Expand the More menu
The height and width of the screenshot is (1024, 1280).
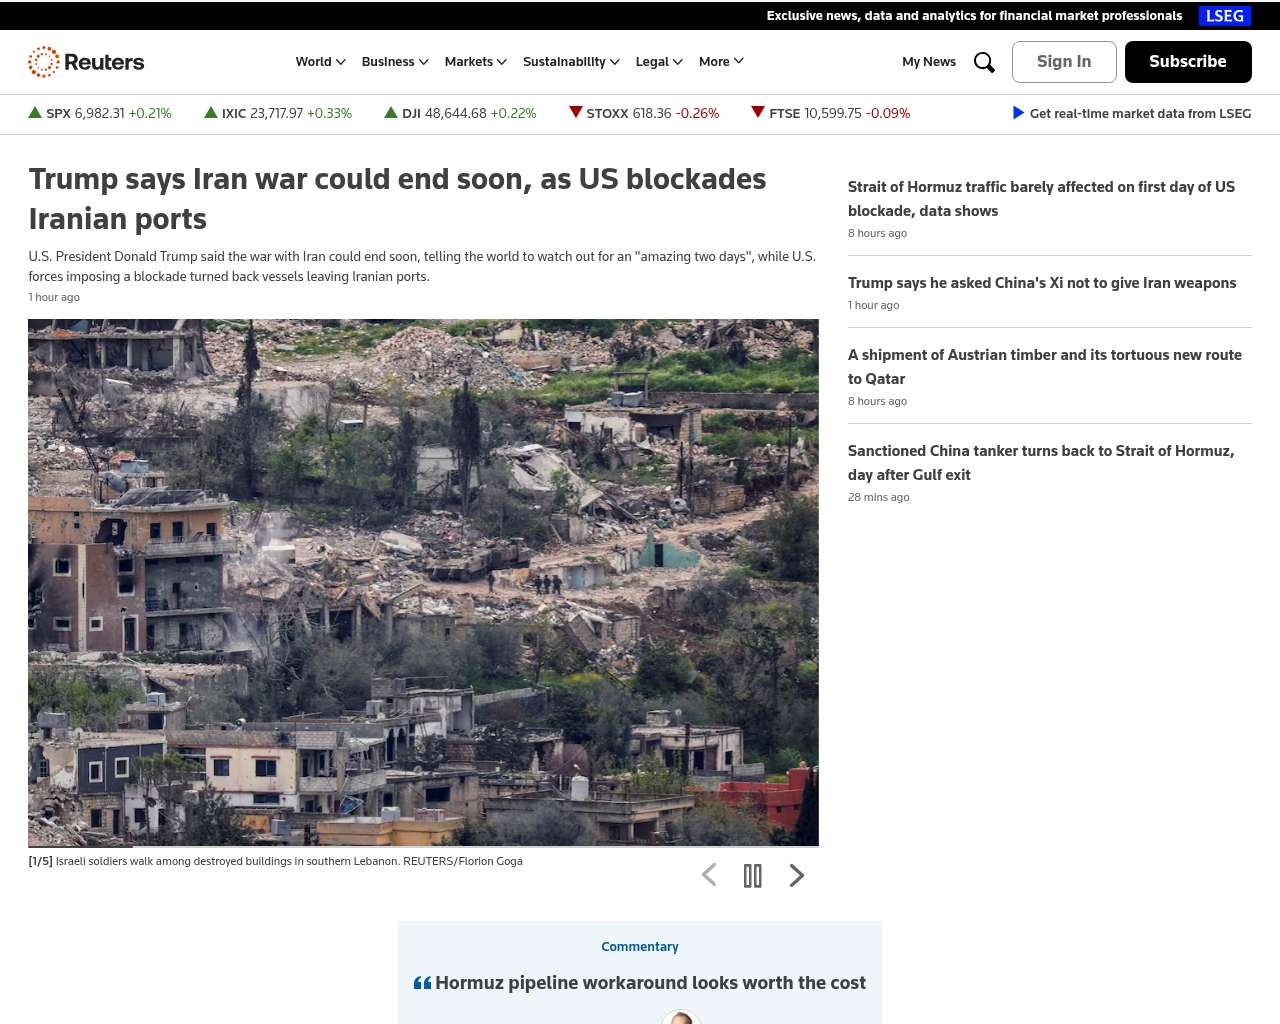tap(721, 62)
